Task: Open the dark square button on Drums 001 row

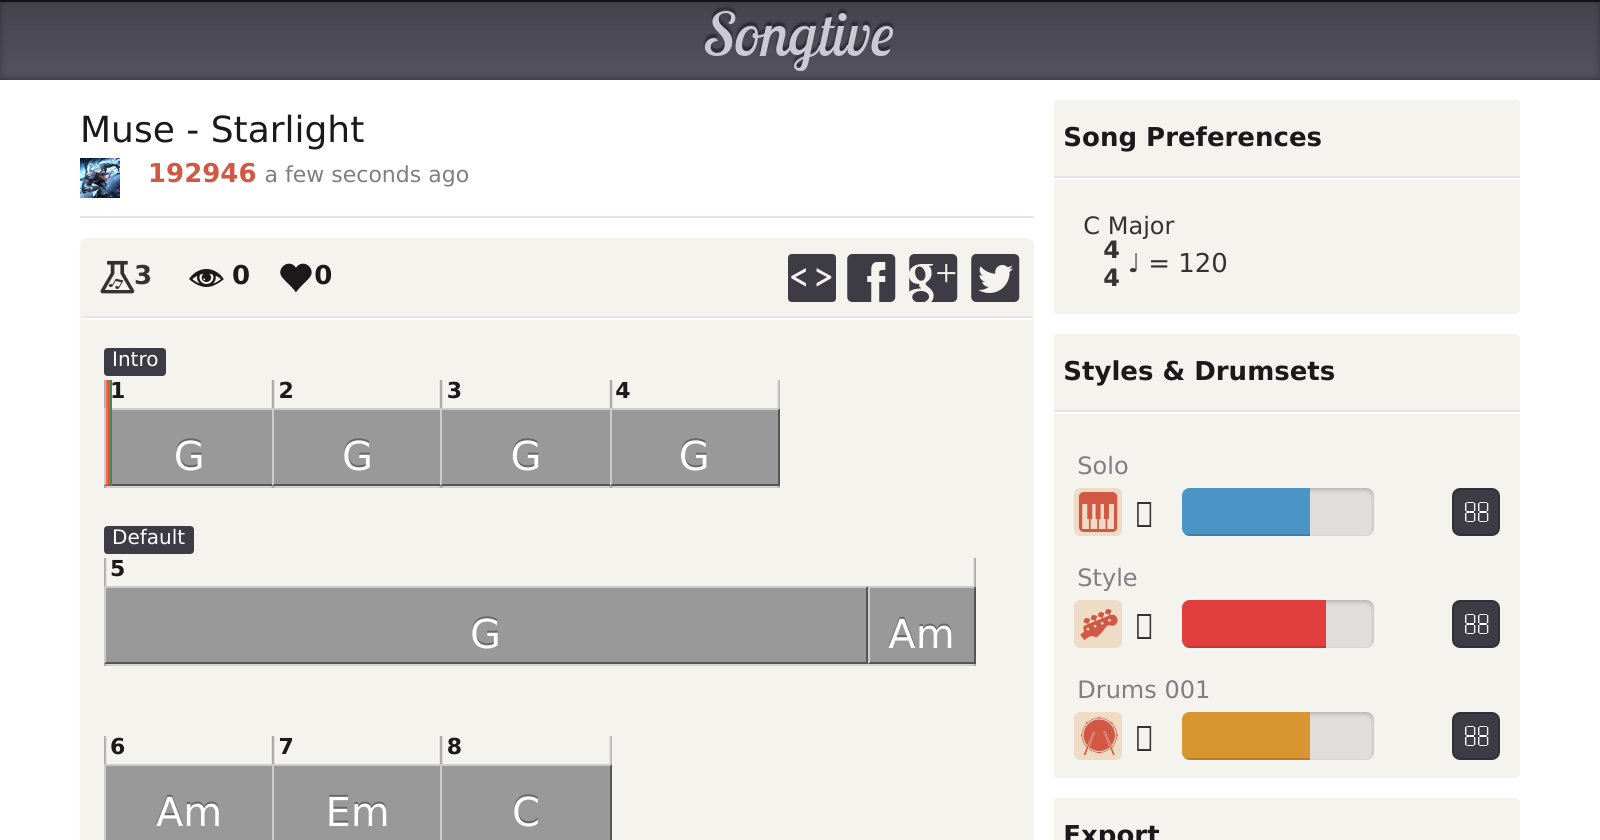Action: click(1475, 736)
